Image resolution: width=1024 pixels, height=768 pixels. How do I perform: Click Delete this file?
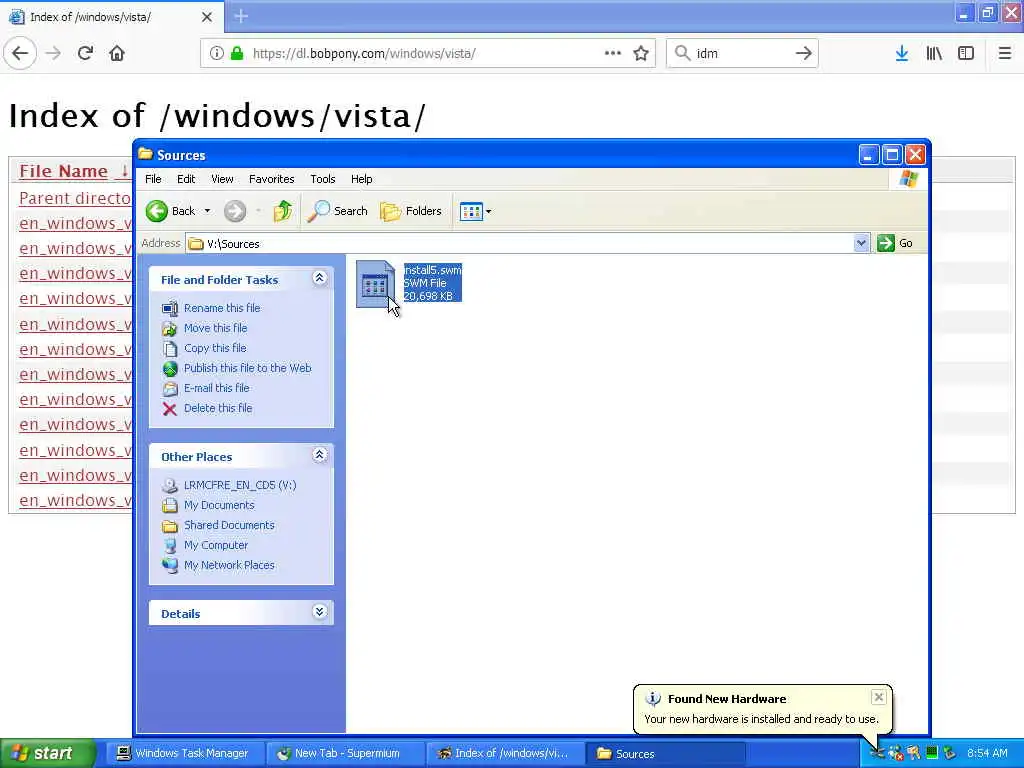[217, 408]
